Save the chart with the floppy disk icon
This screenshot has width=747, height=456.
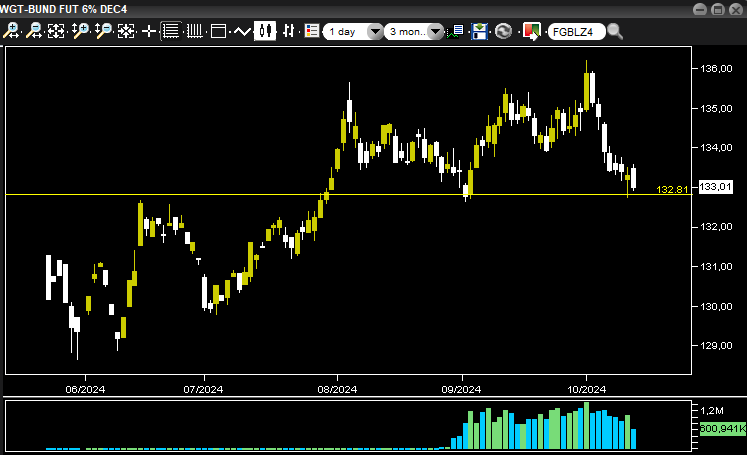point(480,32)
